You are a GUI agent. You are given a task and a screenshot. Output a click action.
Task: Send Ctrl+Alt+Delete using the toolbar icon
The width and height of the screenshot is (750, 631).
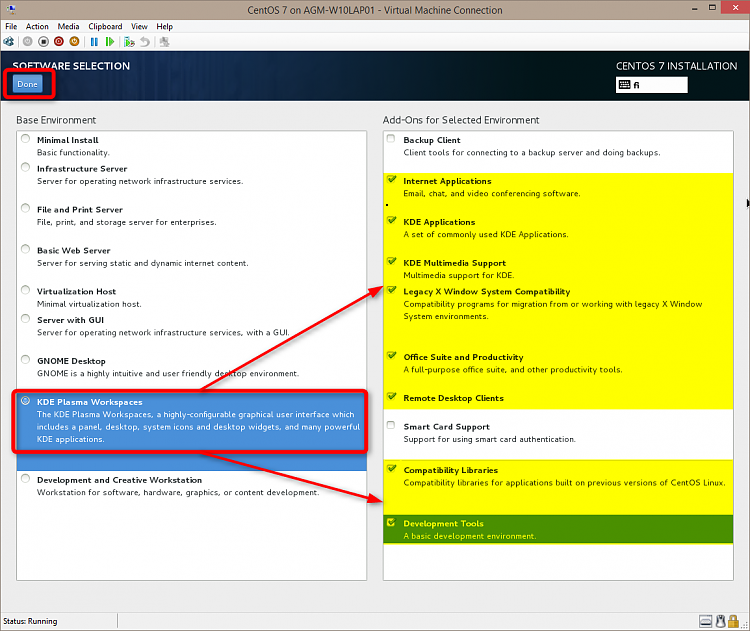tap(9, 42)
